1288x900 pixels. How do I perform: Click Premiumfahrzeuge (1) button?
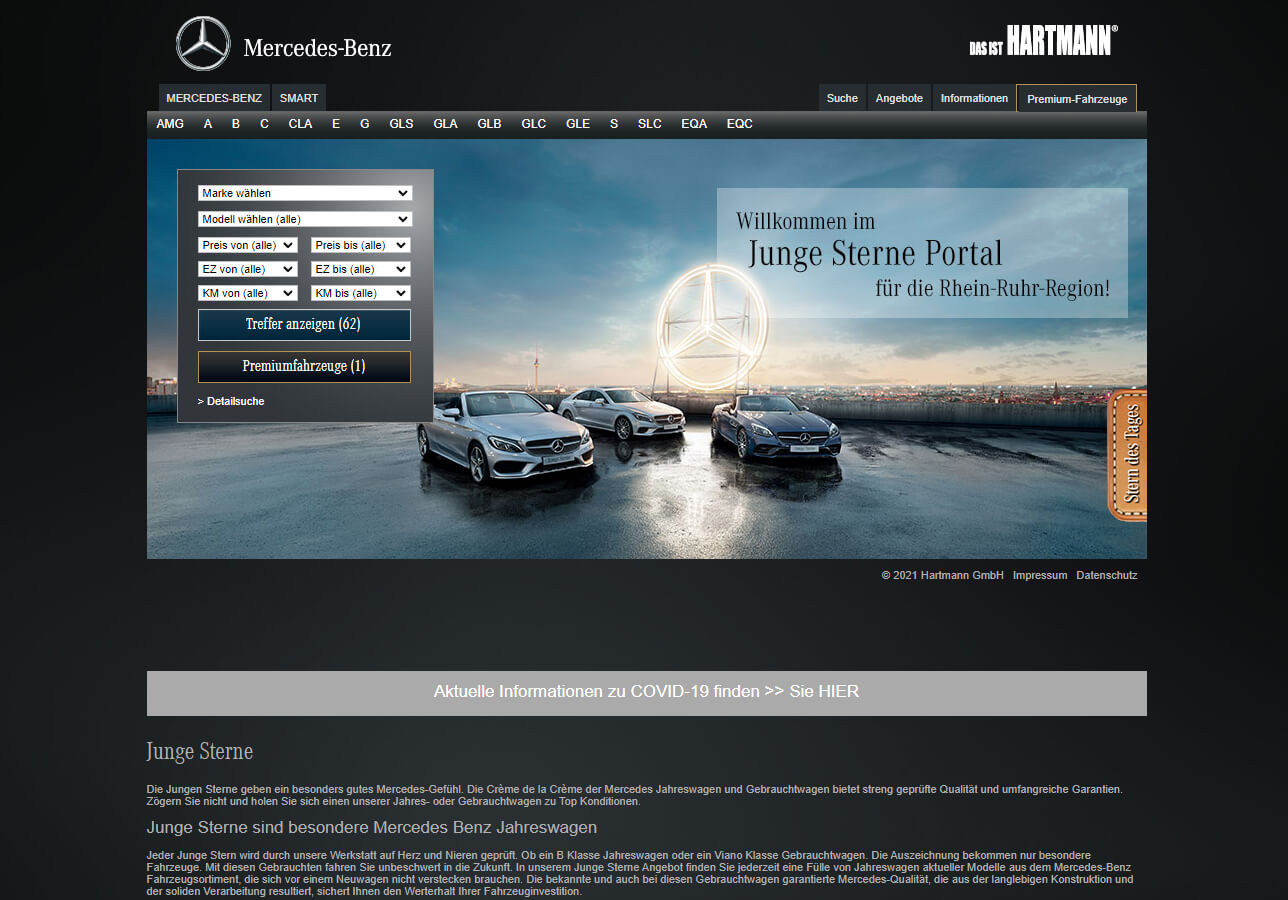click(x=304, y=367)
